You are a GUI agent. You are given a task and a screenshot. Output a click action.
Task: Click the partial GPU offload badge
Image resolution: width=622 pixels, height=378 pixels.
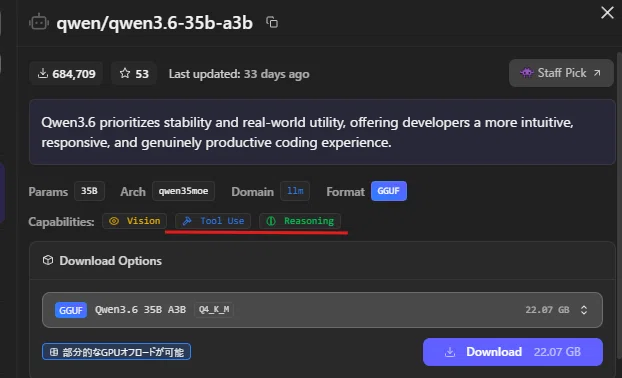coord(116,352)
